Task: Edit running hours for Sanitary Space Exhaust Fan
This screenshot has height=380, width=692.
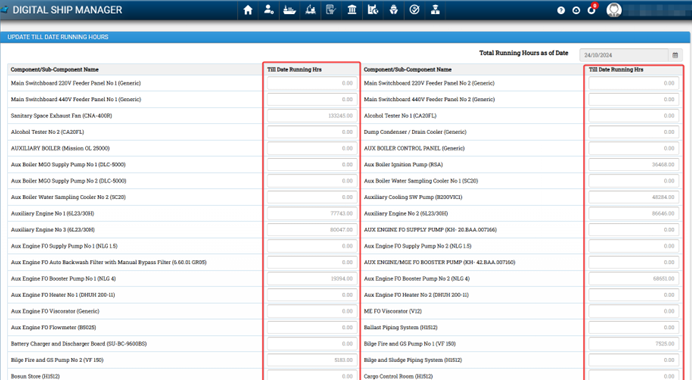Action: (312, 116)
